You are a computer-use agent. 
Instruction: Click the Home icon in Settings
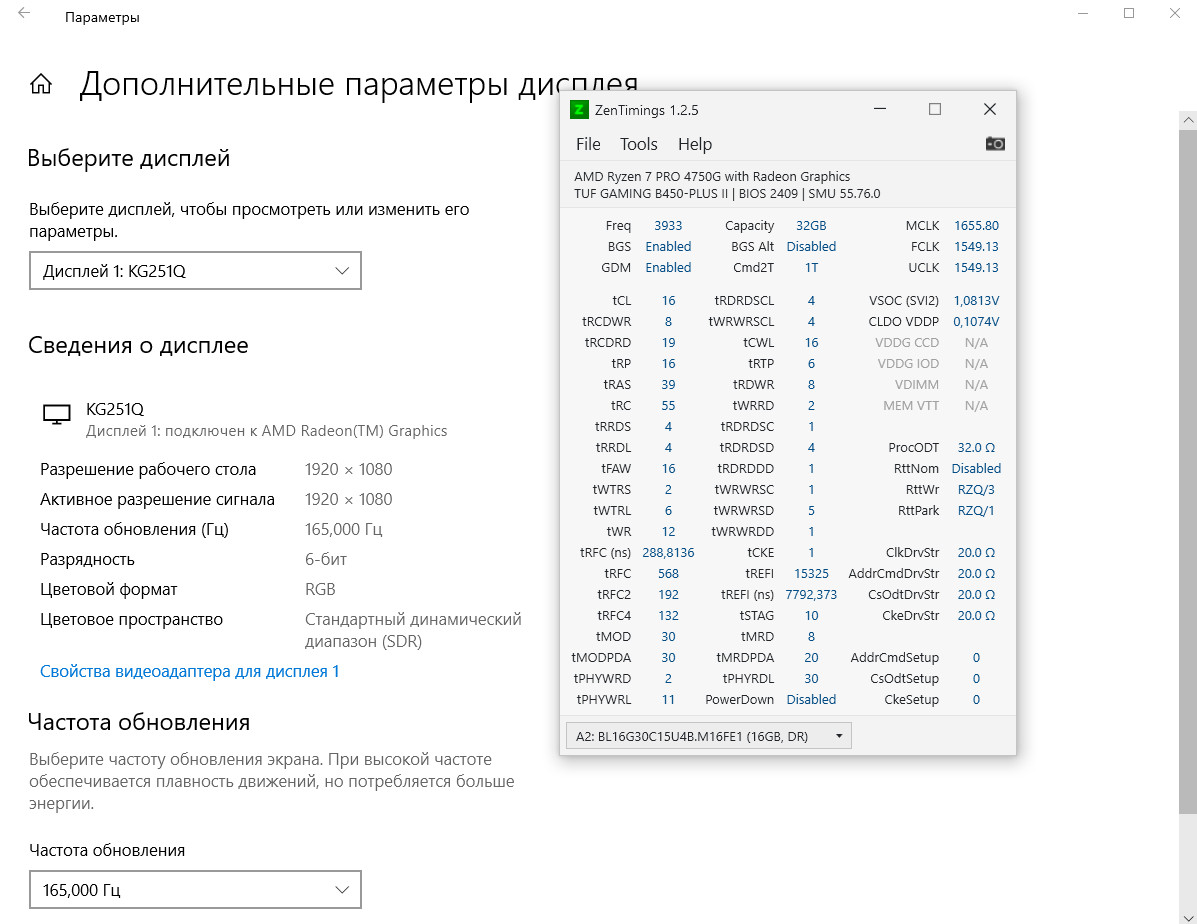tap(41, 84)
